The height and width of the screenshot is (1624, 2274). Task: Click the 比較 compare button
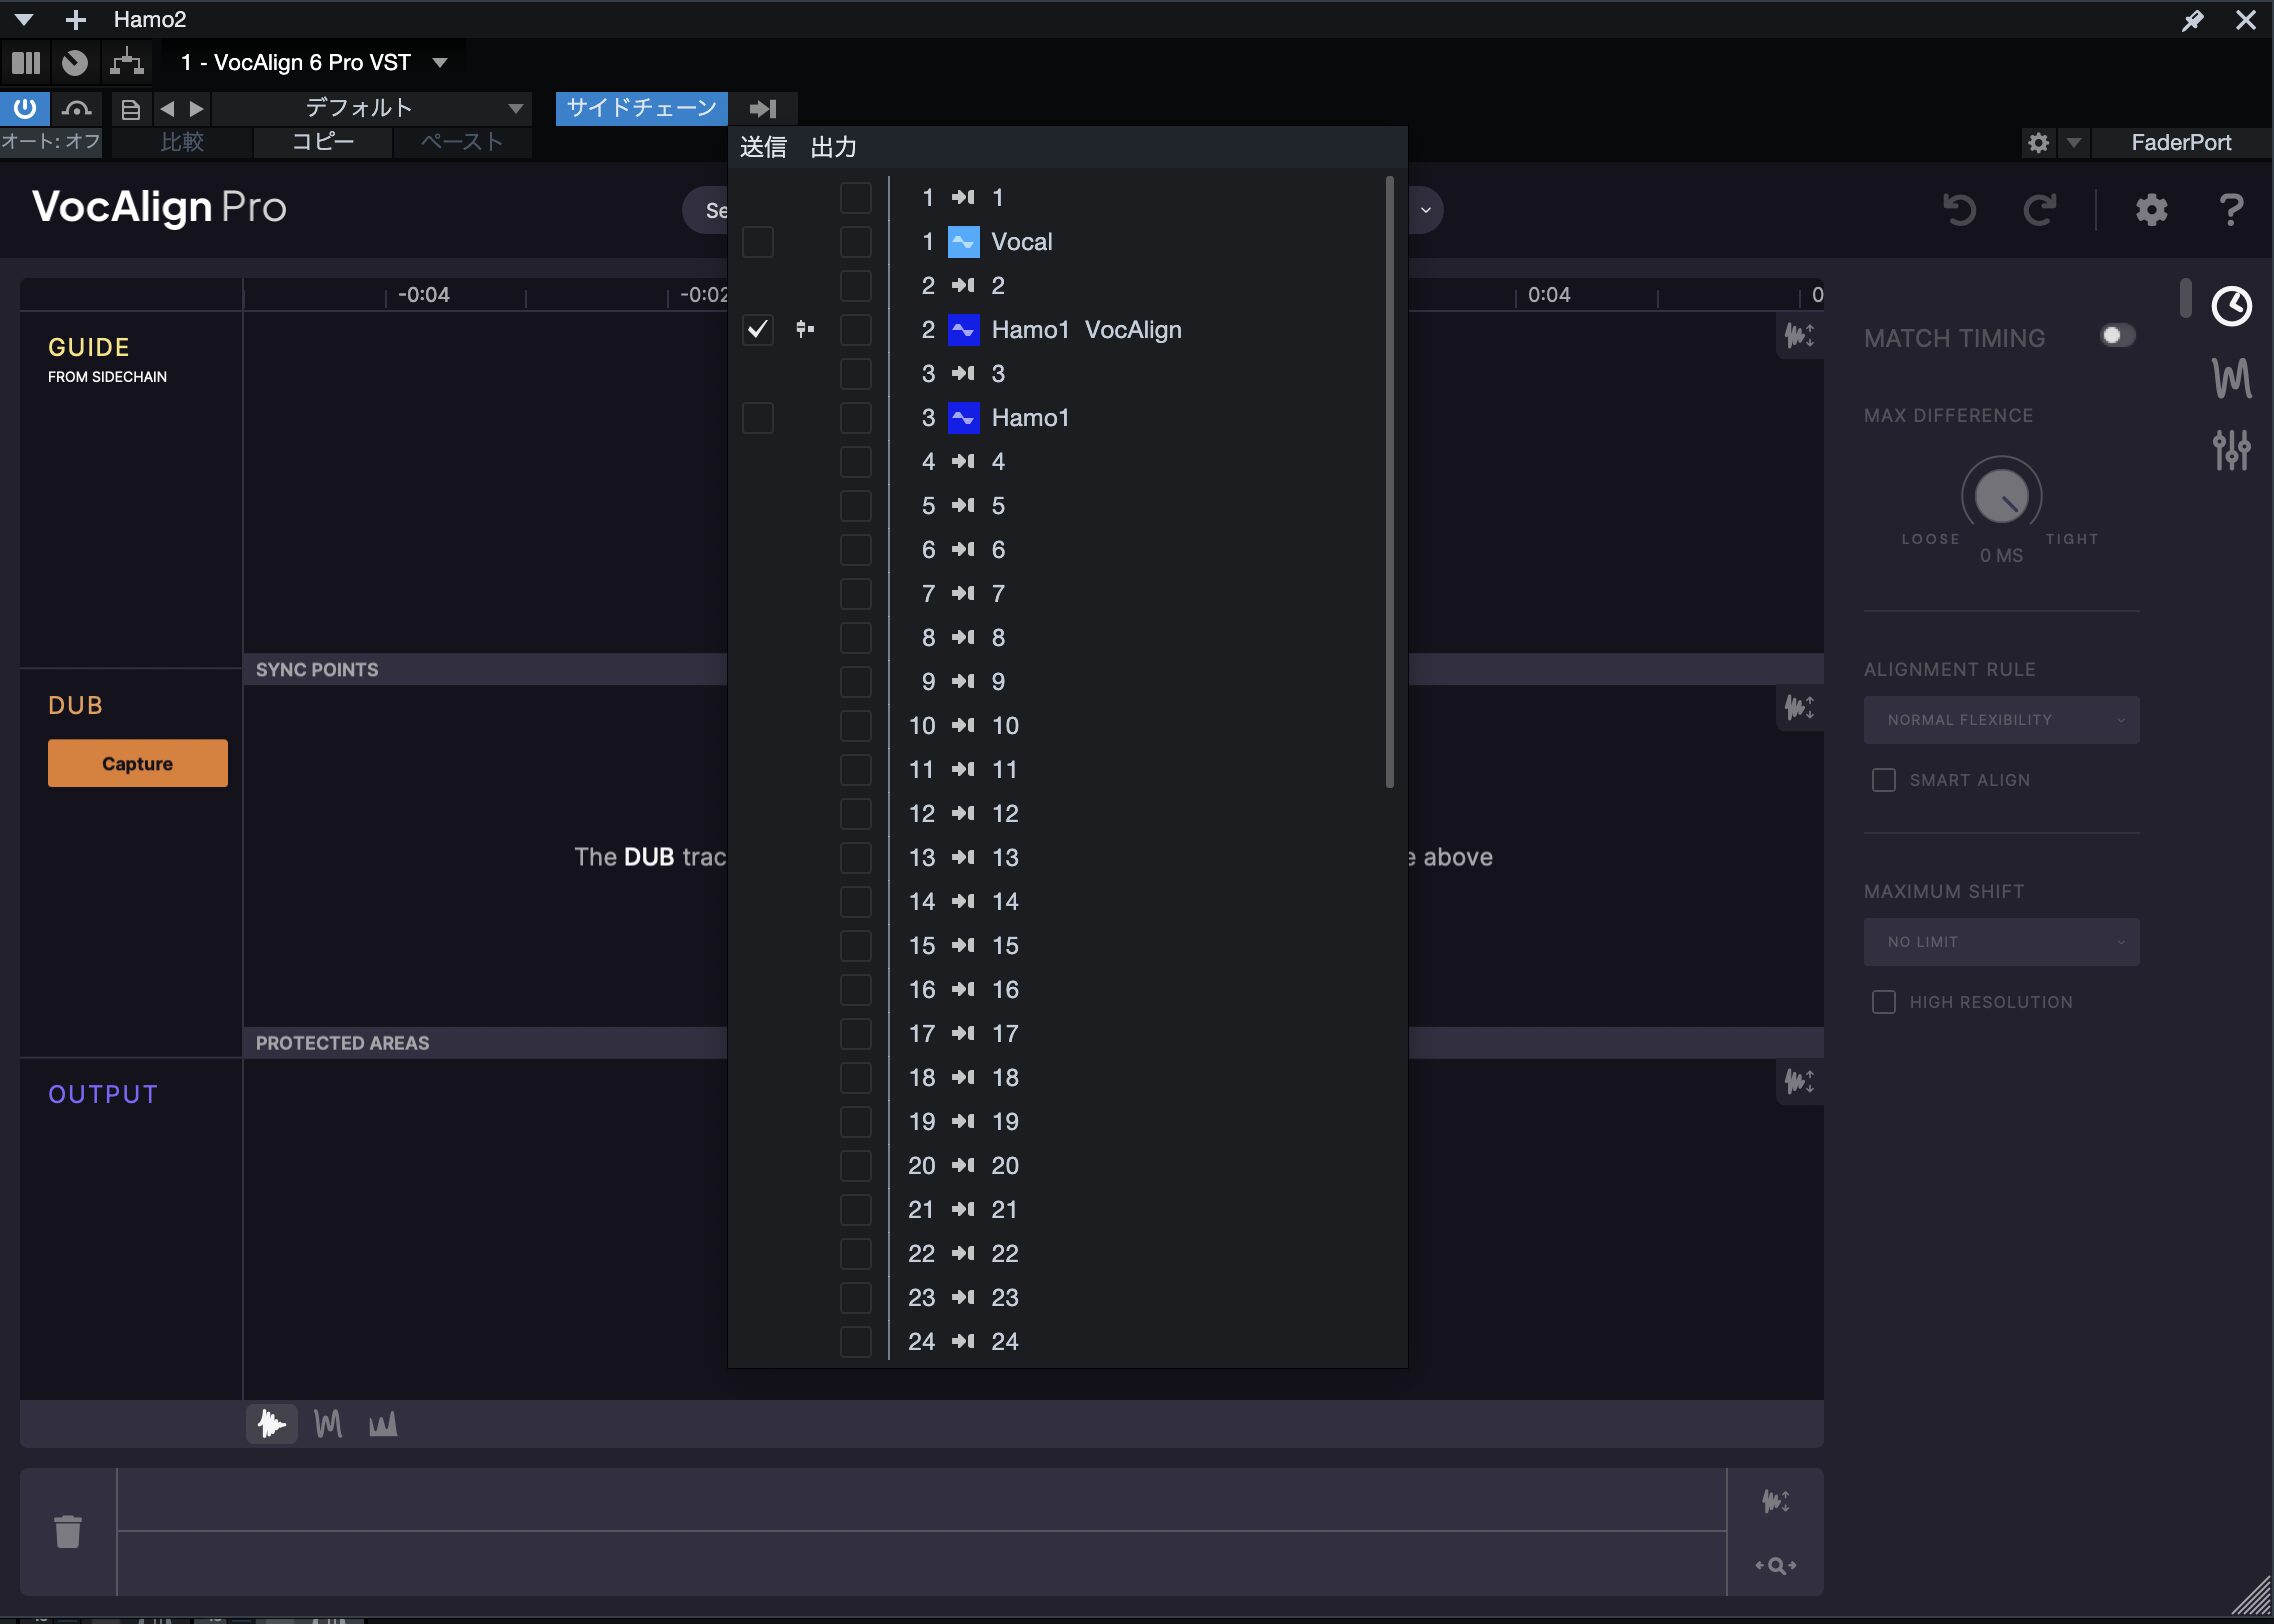pos(182,142)
